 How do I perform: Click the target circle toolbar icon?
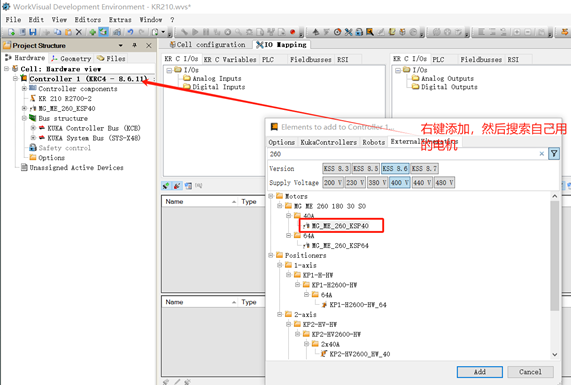coord(338,32)
